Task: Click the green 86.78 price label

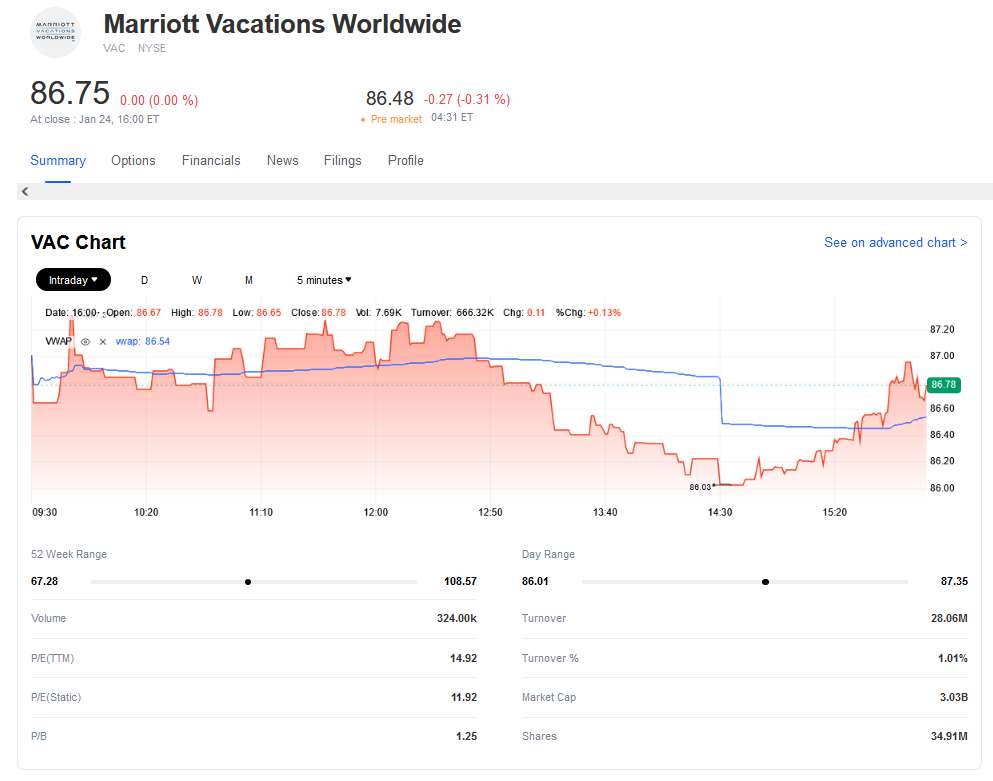Action: [942, 385]
